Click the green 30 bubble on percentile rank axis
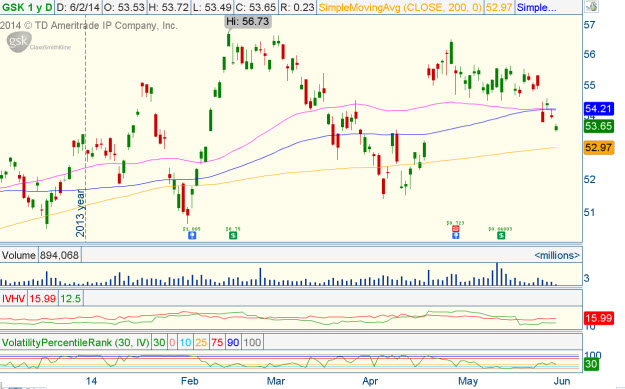 click(591, 364)
